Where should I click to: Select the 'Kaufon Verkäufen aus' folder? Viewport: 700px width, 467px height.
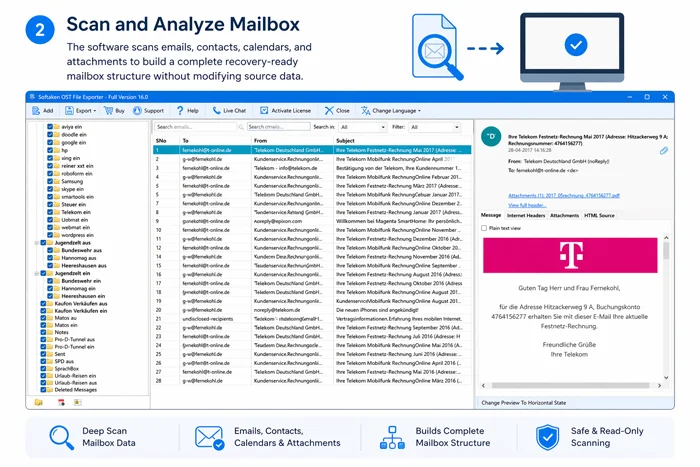pos(80,303)
